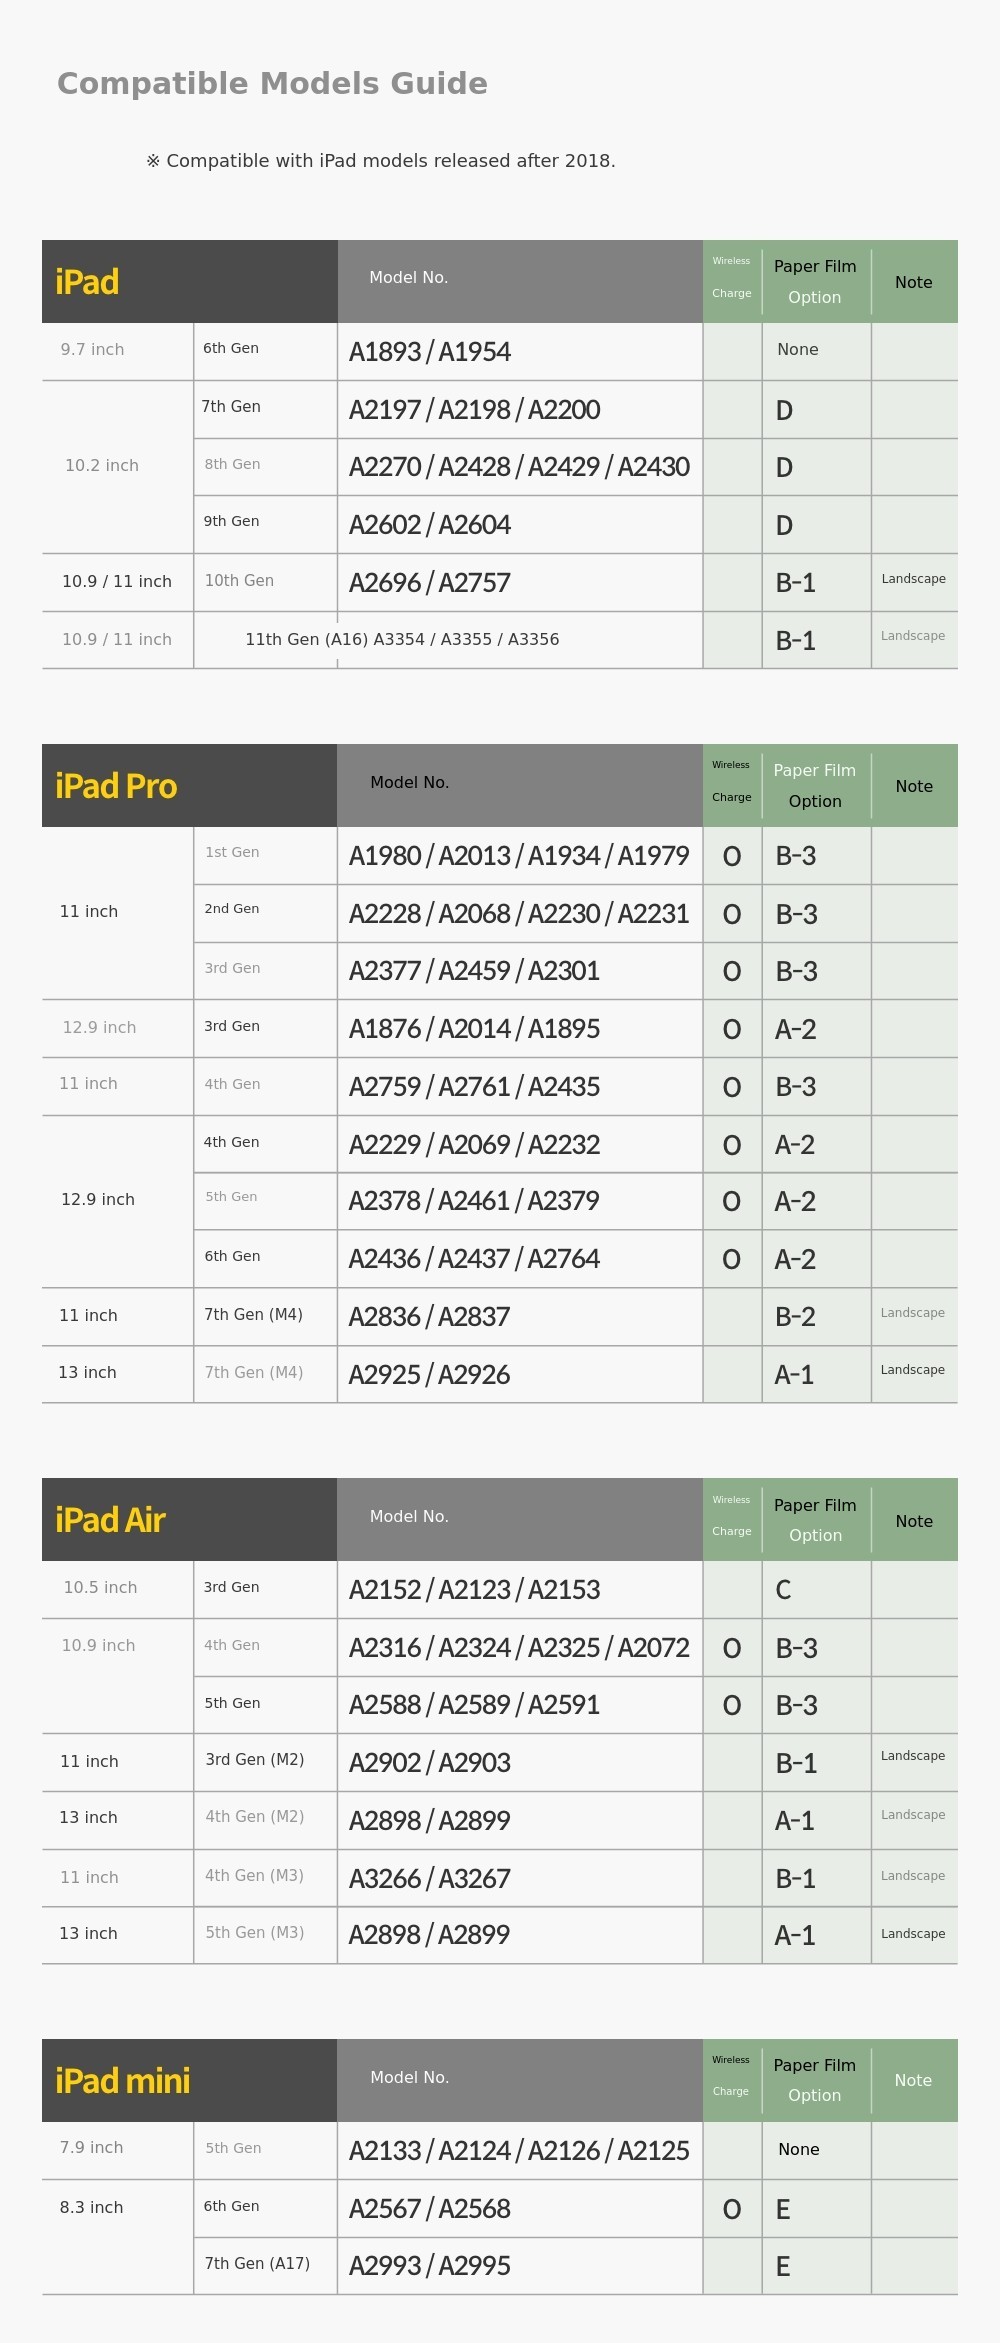Click wireless charge O for A2567 / A2568
This screenshot has width=1000, height=2343.
[x=732, y=2209]
